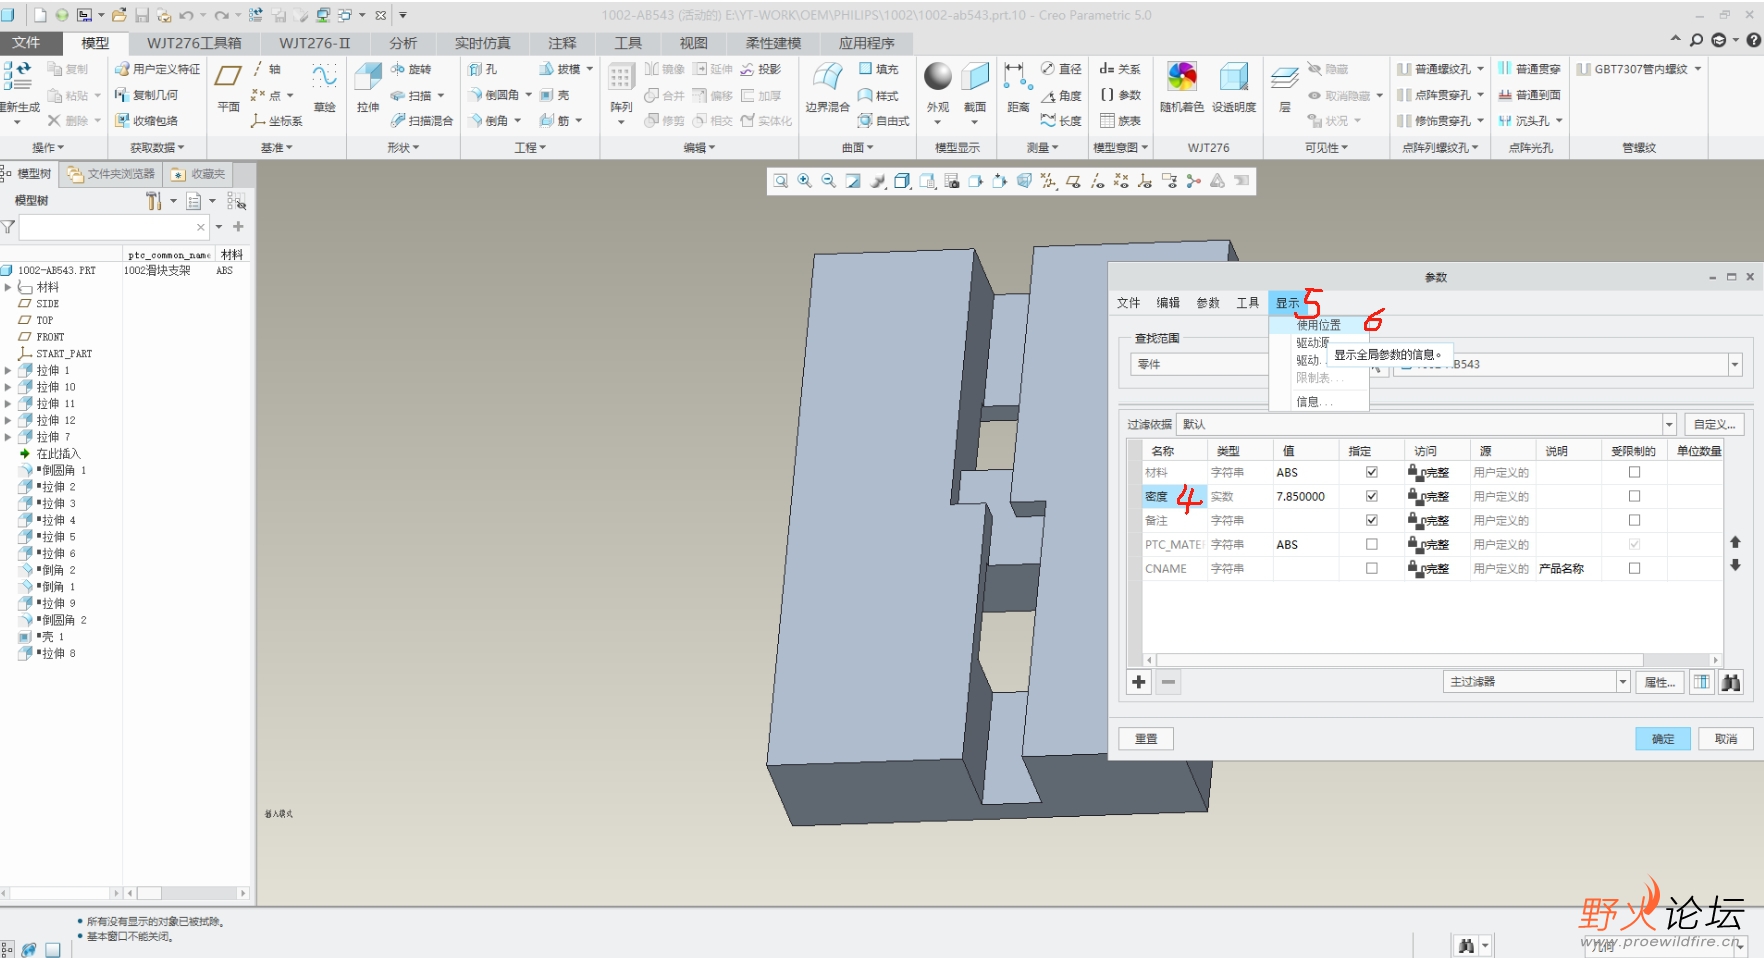Select the 拉伸 (Extrude) tool in the ribbon

click(368, 86)
